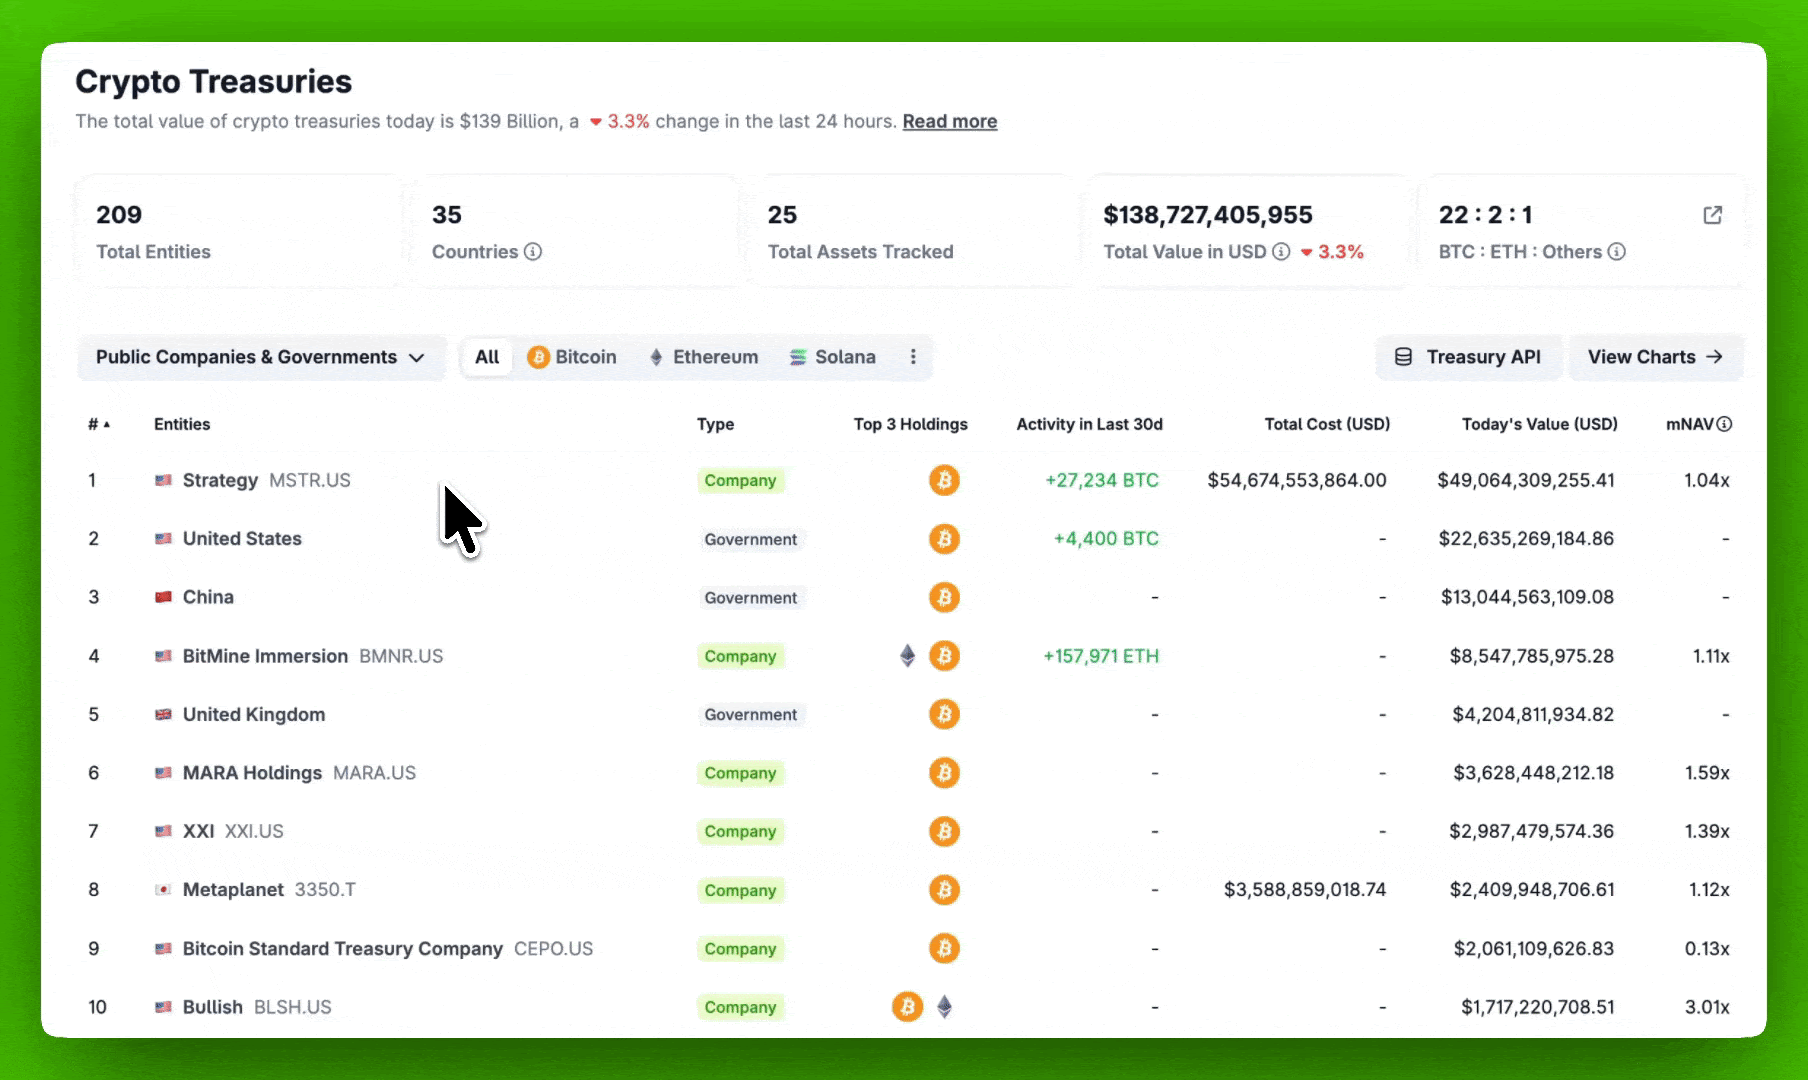This screenshot has height=1080, width=1808.
Task: Click the Ethereum icon in Bullish row
Action: pyautogui.click(x=944, y=1007)
